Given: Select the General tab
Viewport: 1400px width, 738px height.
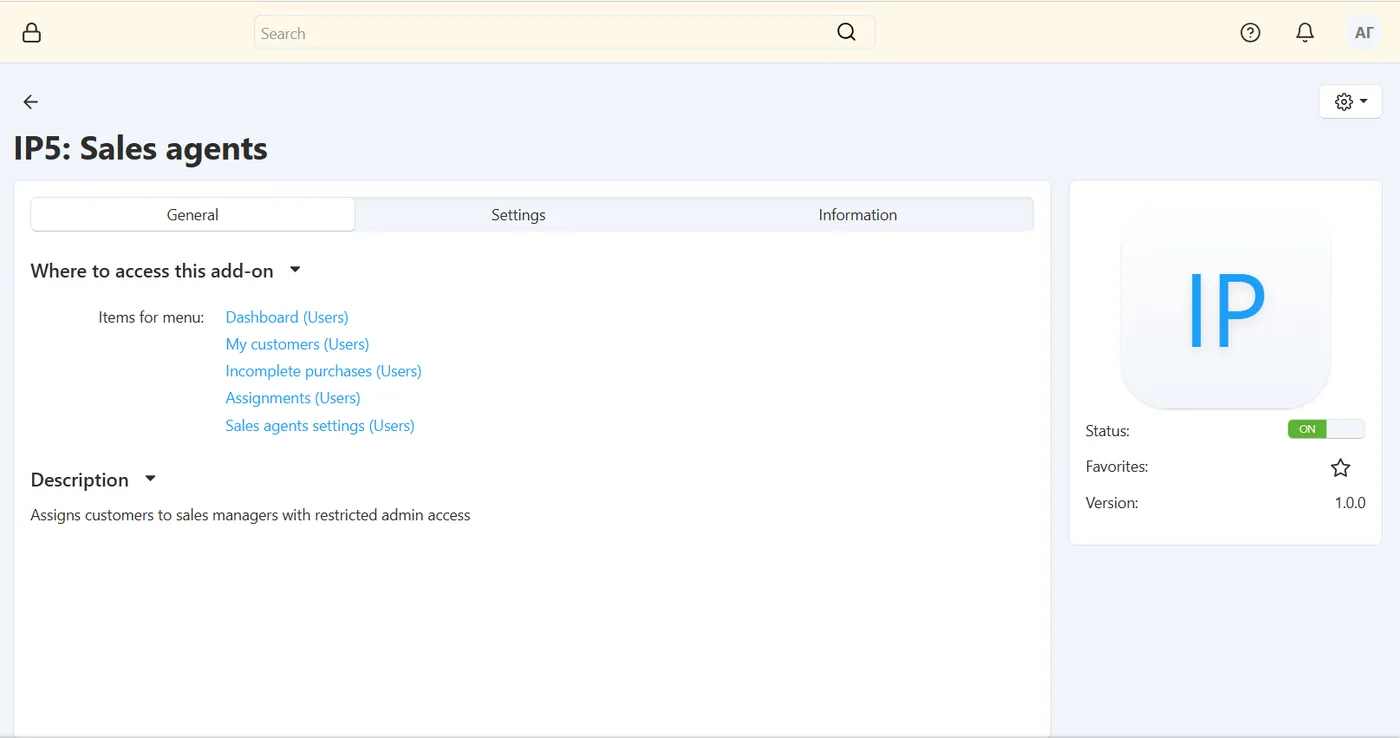Looking at the screenshot, I should pos(193,215).
